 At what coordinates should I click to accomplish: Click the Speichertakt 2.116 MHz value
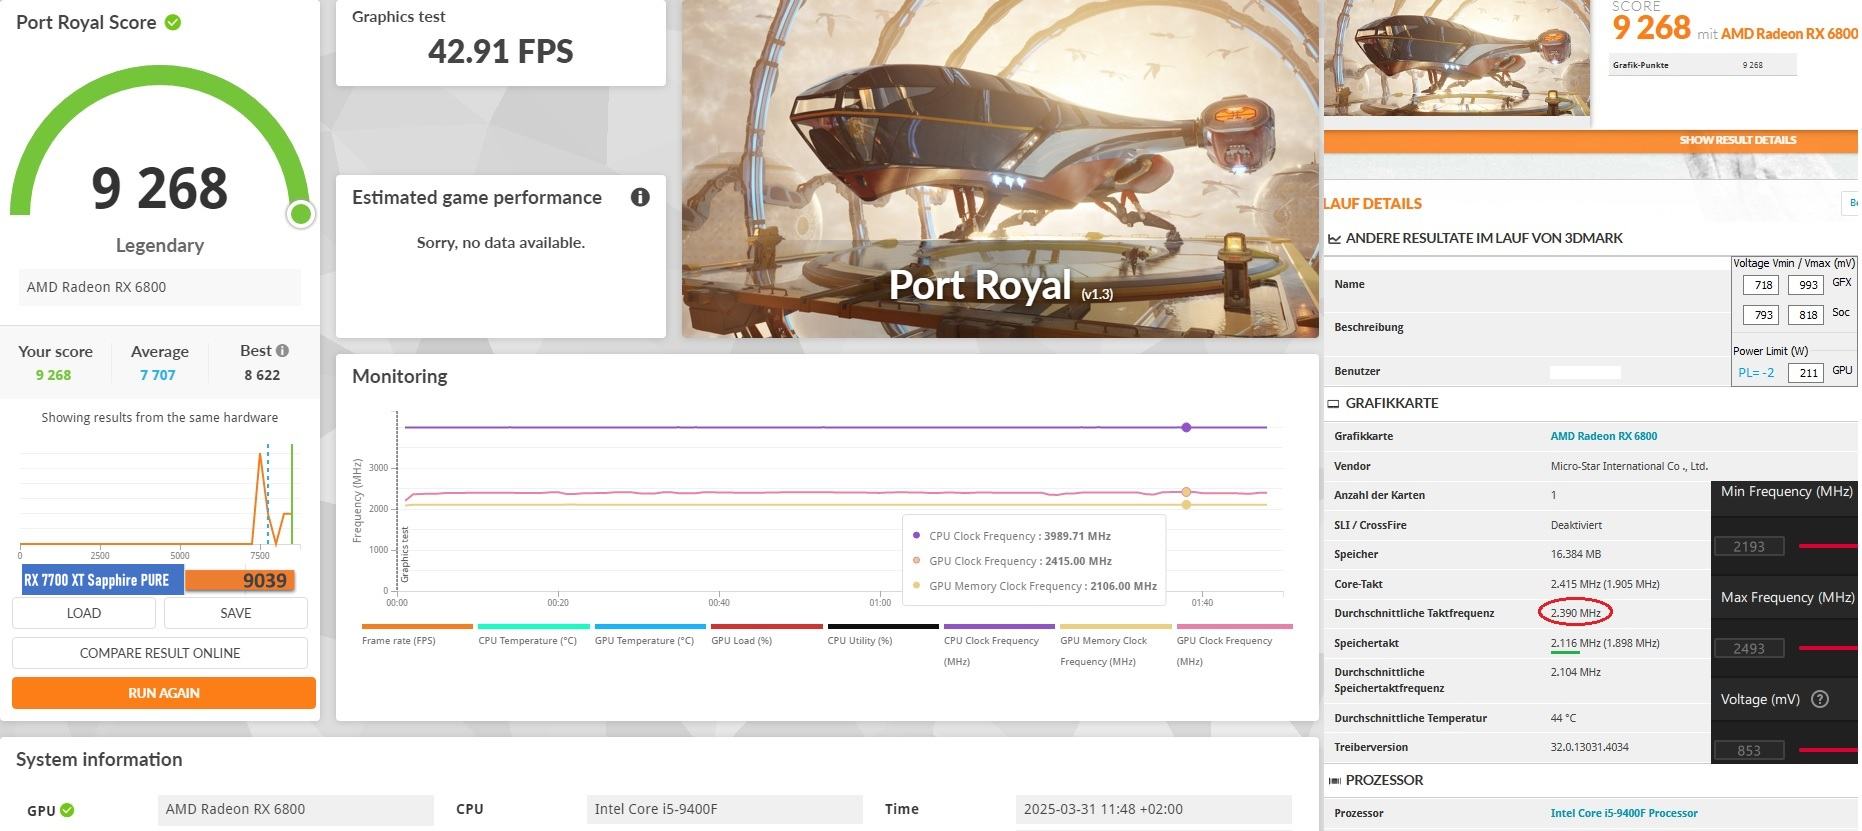(x=1605, y=643)
